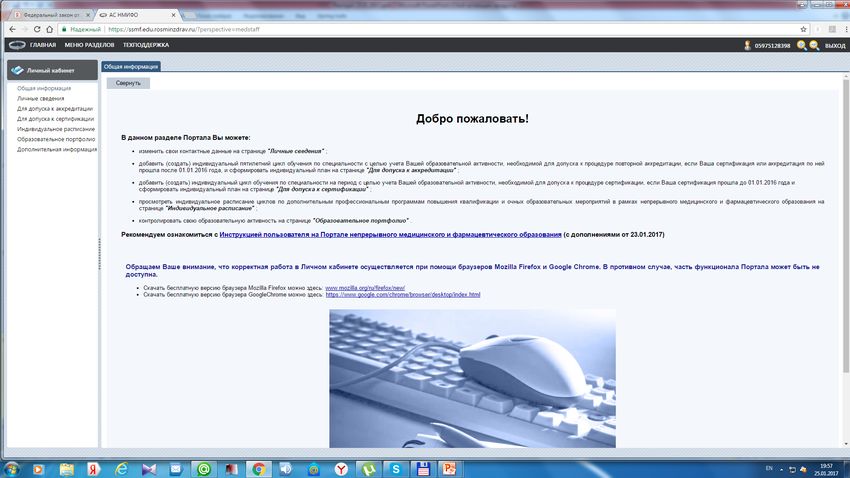
Task: Log out via ВЫХОД
Action: [835, 46]
